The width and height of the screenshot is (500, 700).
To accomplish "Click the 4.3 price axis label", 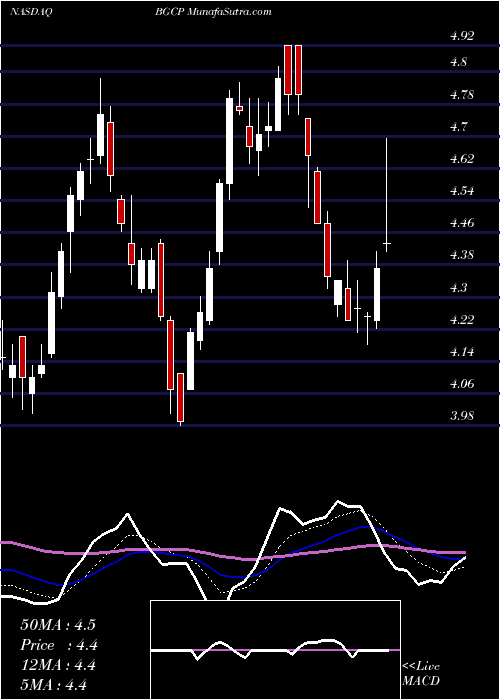I will [x=458, y=287].
